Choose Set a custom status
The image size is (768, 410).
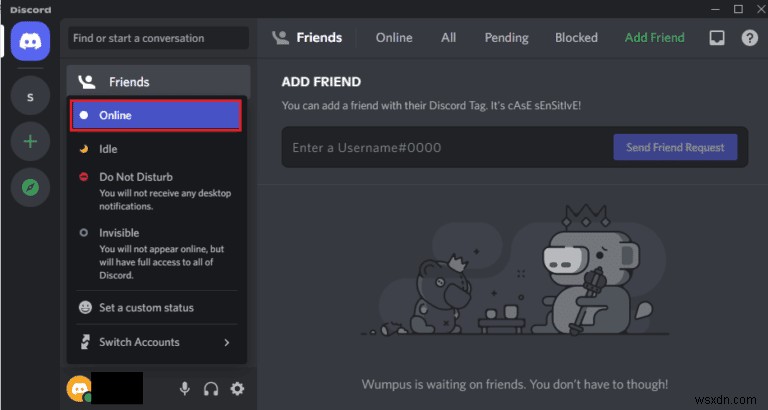(x=156, y=308)
